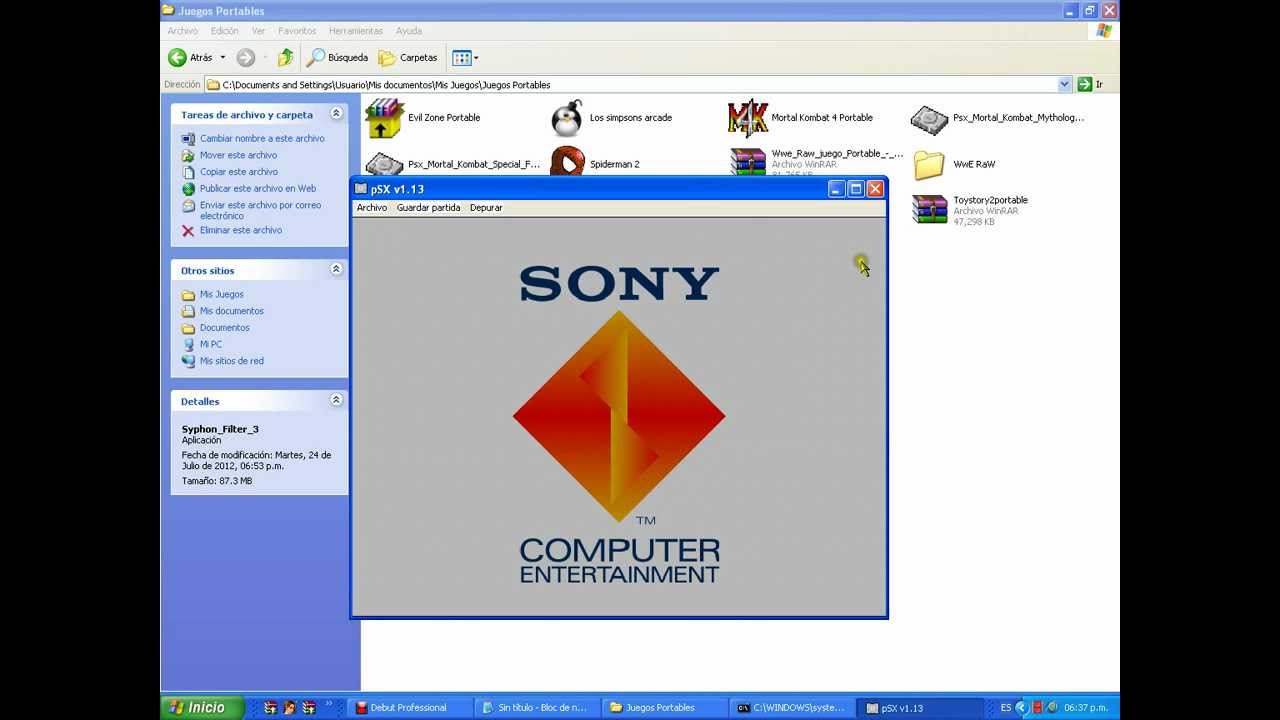The image size is (1280, 720).
Task: Click Cambiar nombre a este archivo
Action: (x=262, y=138)
